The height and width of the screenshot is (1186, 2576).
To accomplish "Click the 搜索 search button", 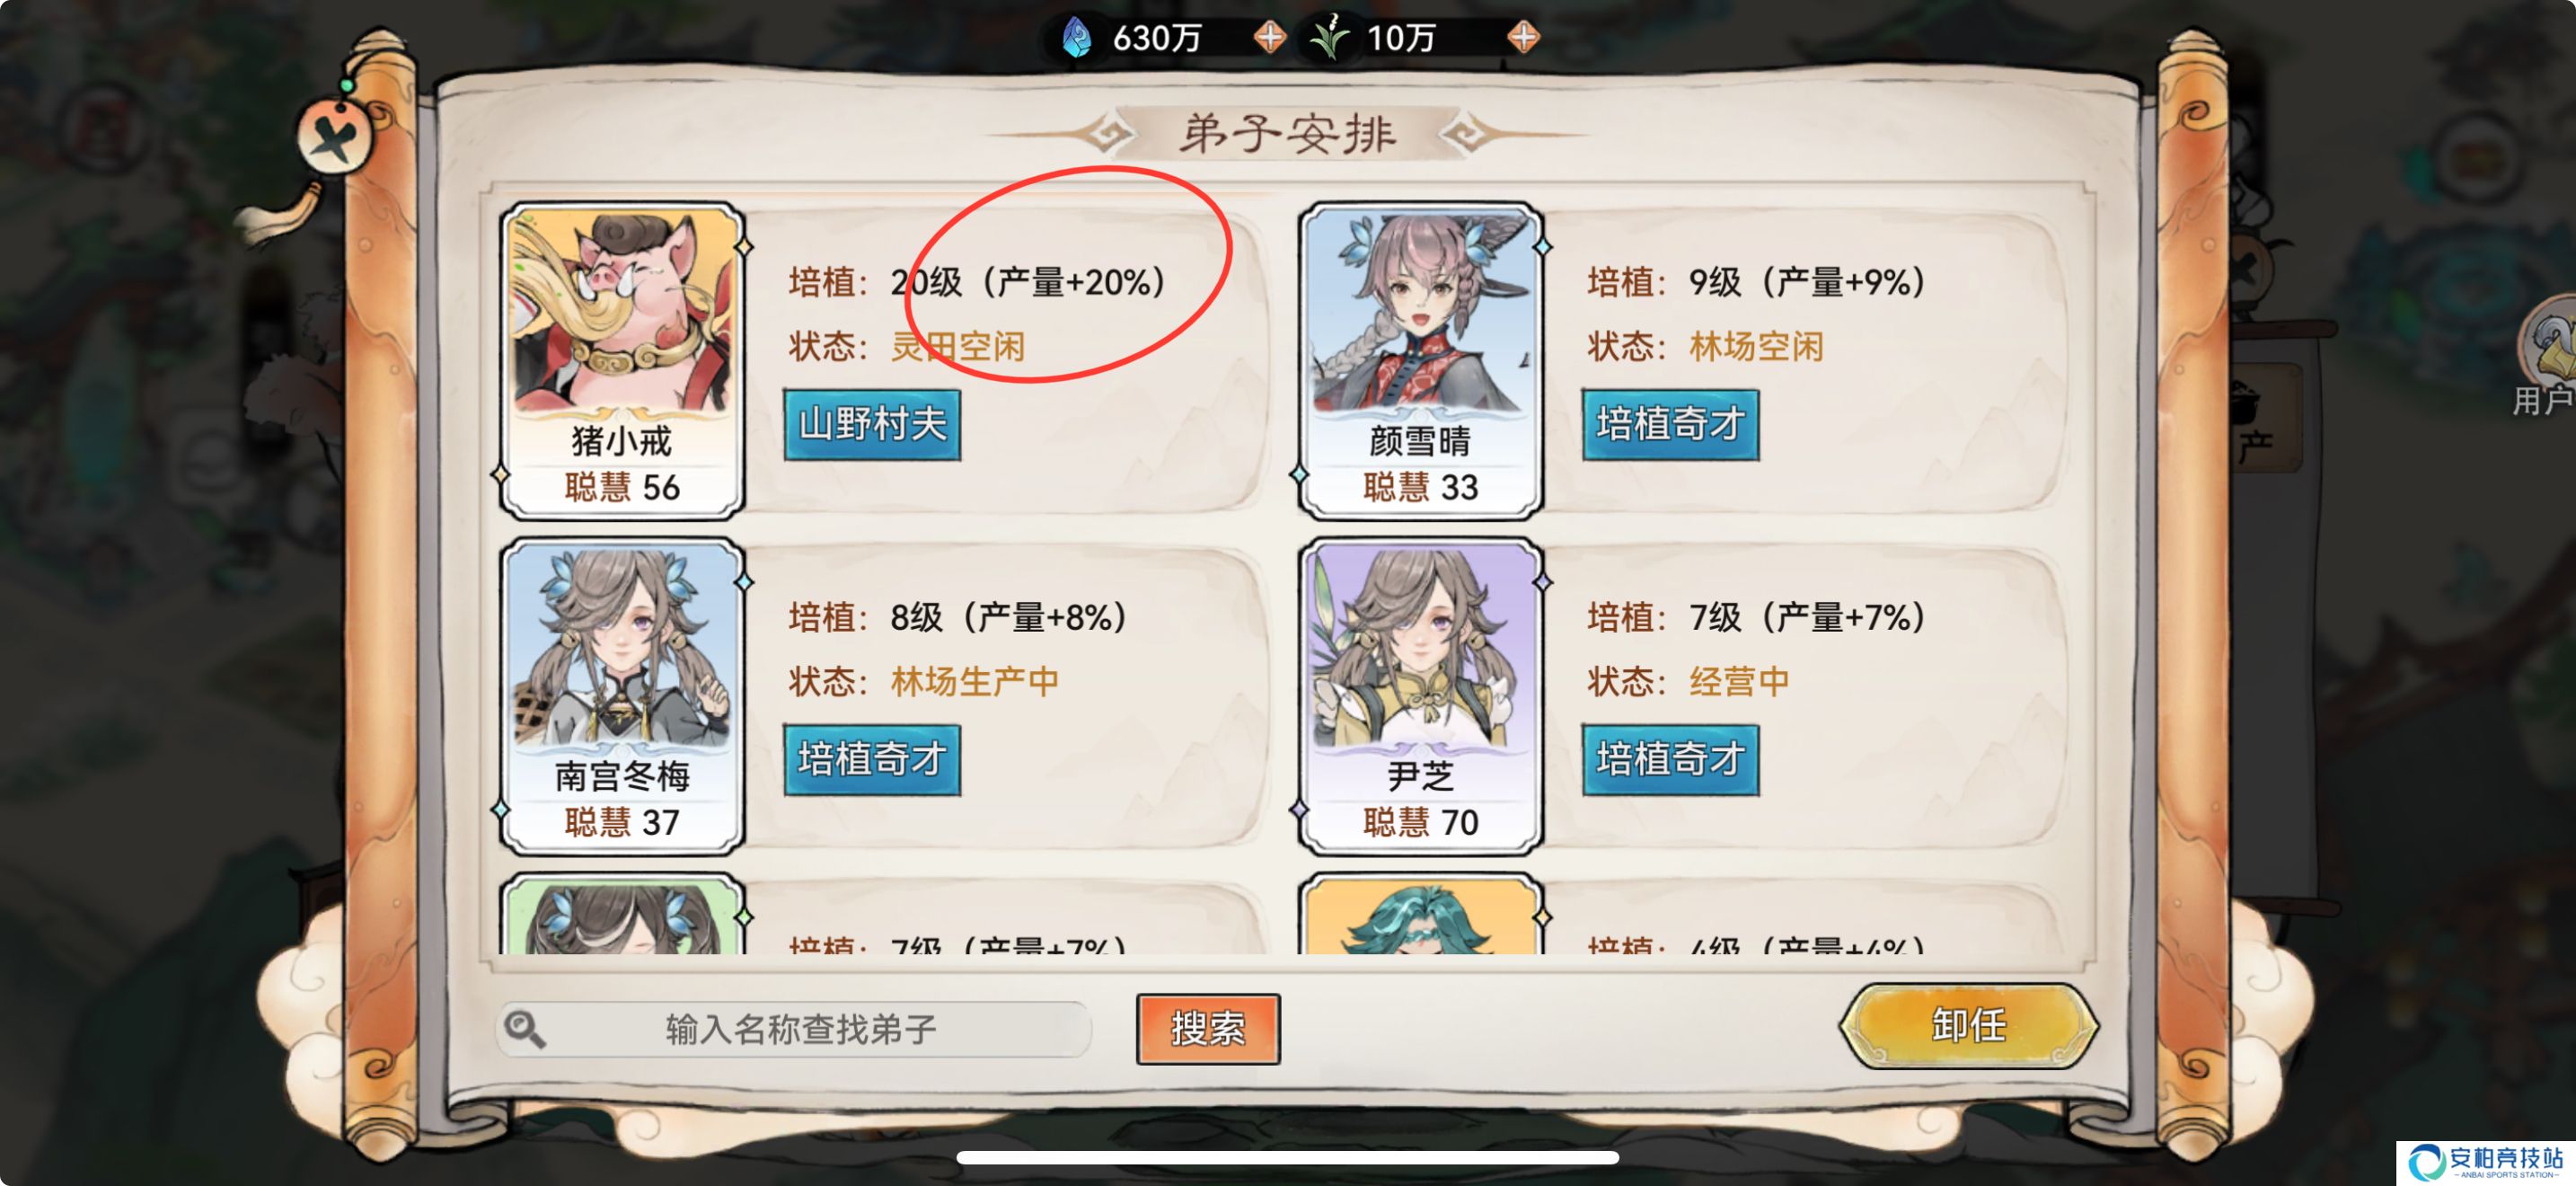I will click(1208, 1029).
